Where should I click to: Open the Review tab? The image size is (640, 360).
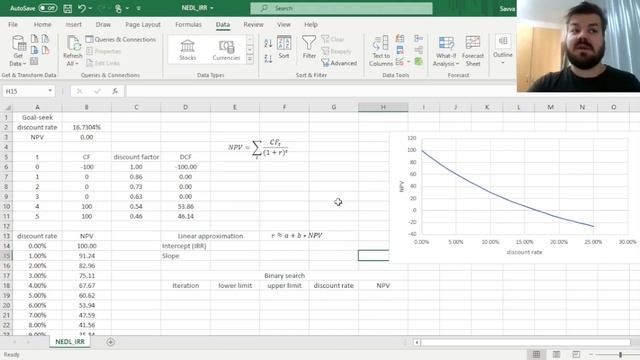(253, 24)
